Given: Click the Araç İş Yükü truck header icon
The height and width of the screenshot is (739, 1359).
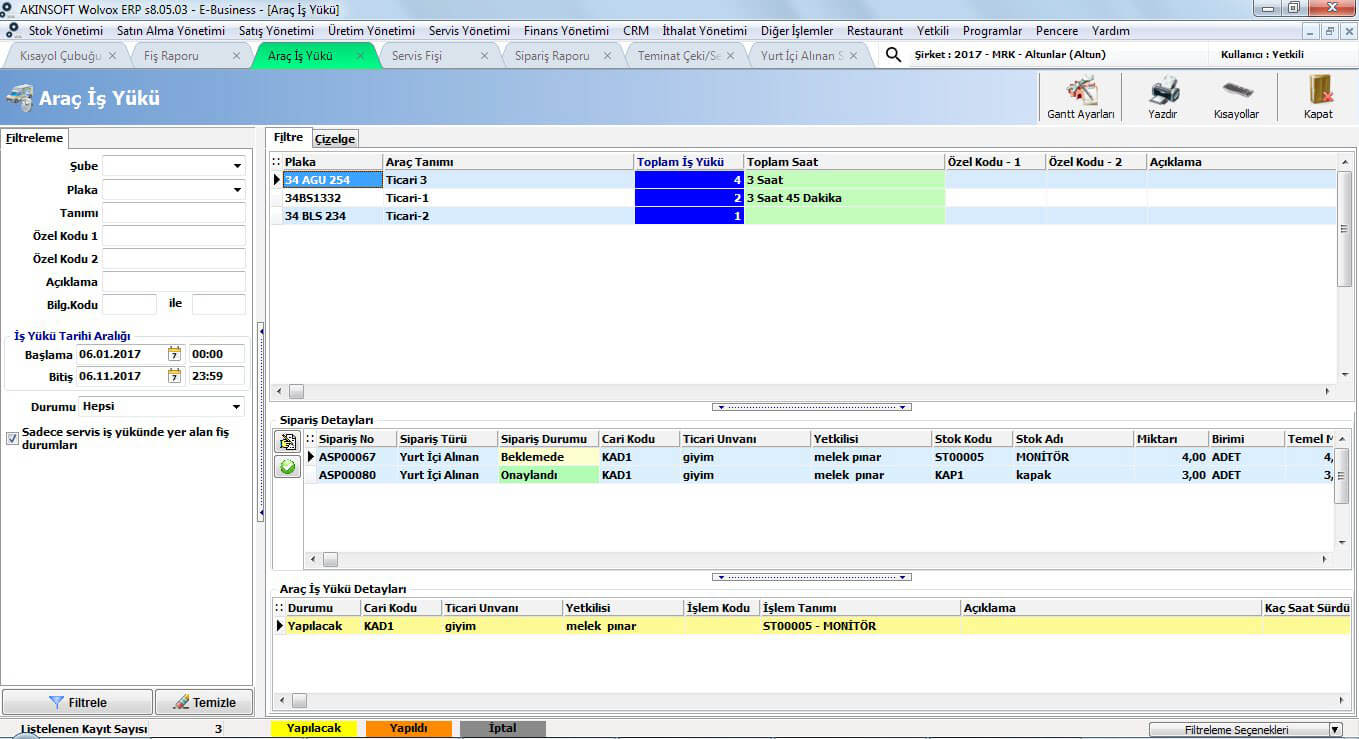Looking at the screenshot, I should (19, 98).
